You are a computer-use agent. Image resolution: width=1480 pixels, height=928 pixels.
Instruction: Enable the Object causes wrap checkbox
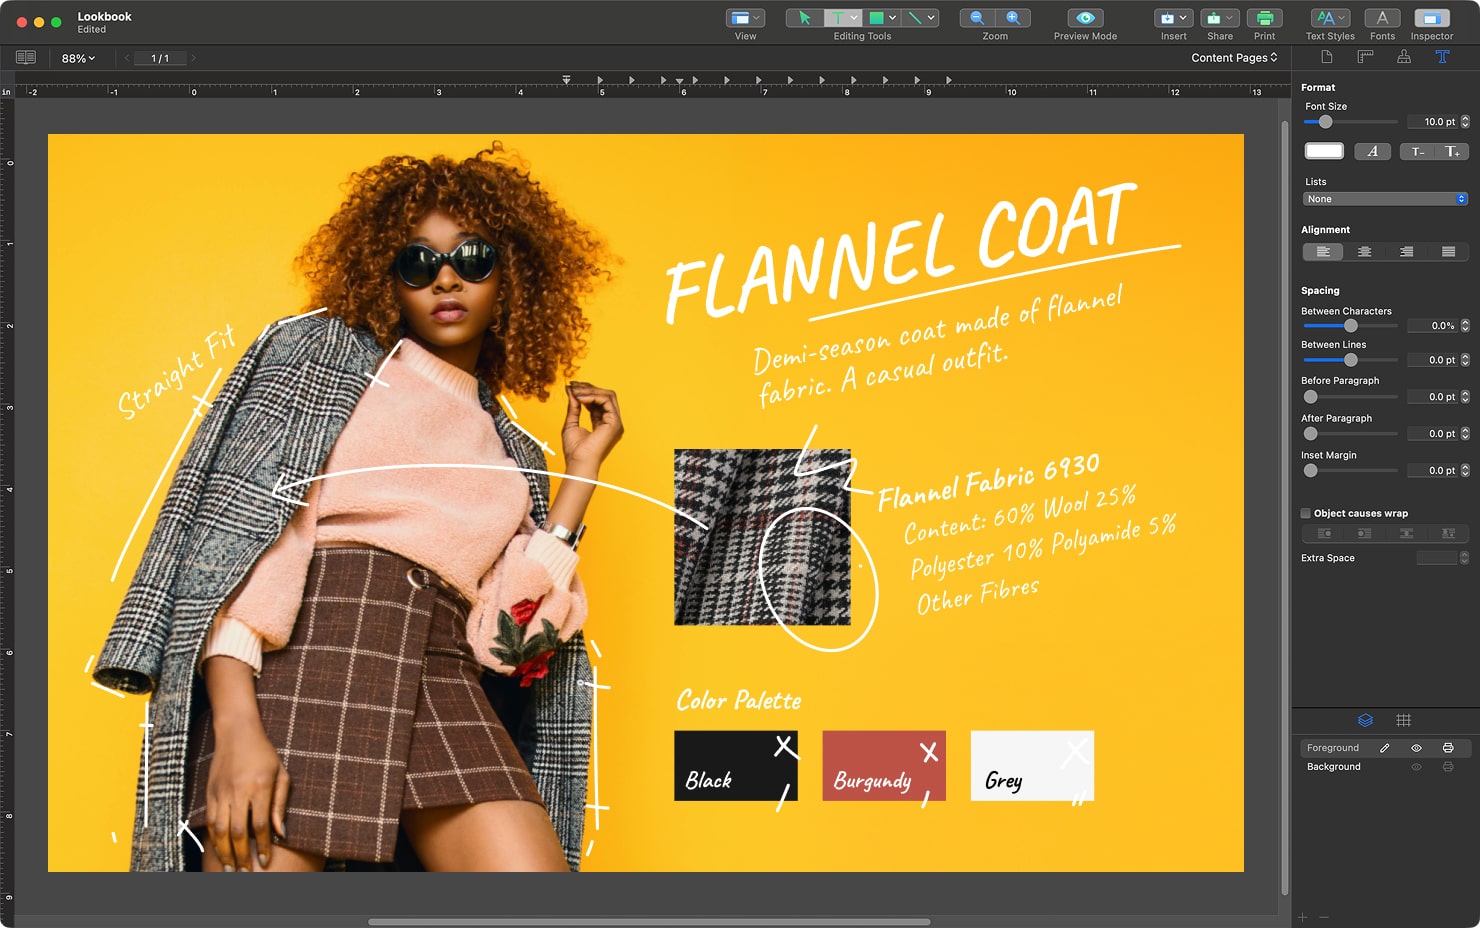click(1305, 513)
